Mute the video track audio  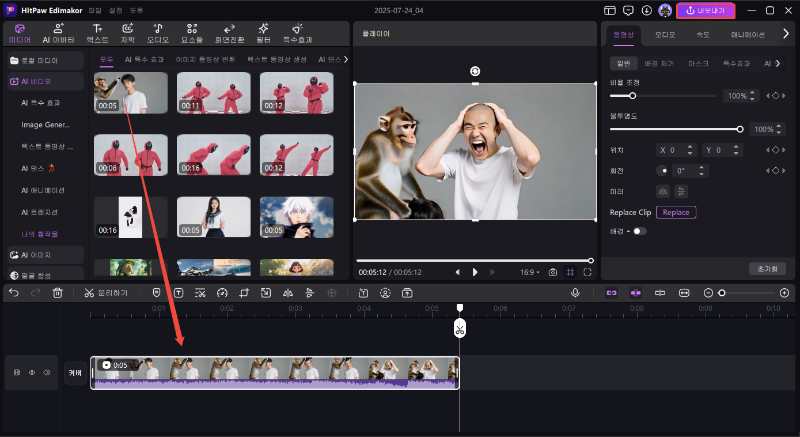click(47, 373)
